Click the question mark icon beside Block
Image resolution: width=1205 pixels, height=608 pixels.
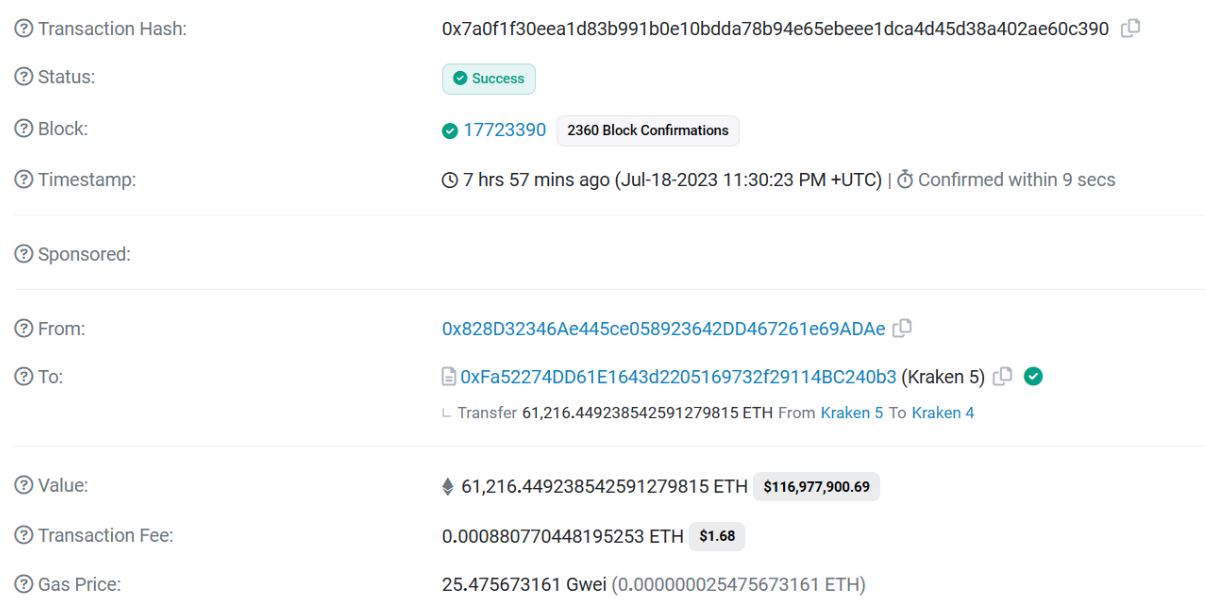point(22,129)
